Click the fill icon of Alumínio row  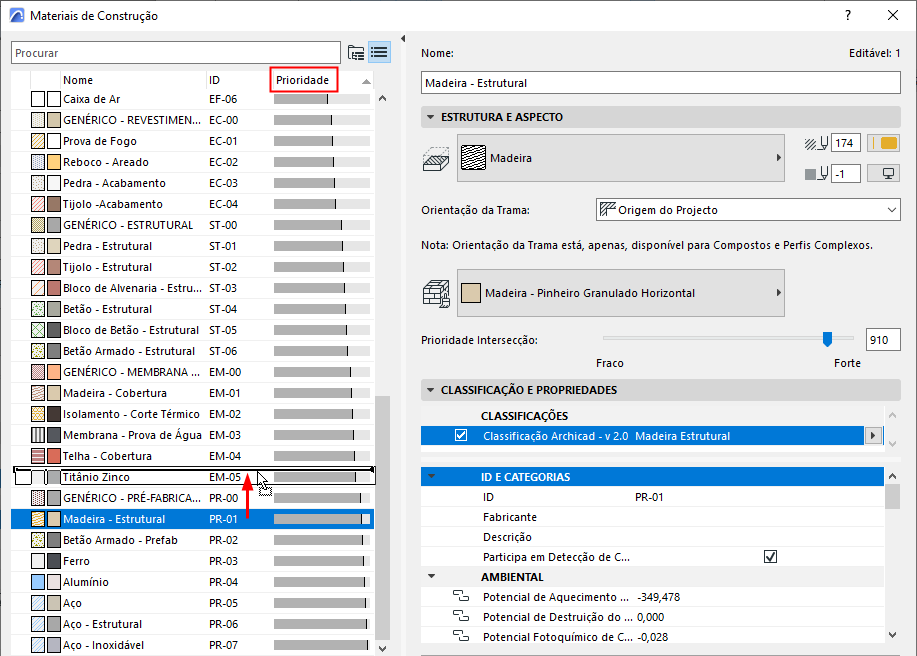38,582
